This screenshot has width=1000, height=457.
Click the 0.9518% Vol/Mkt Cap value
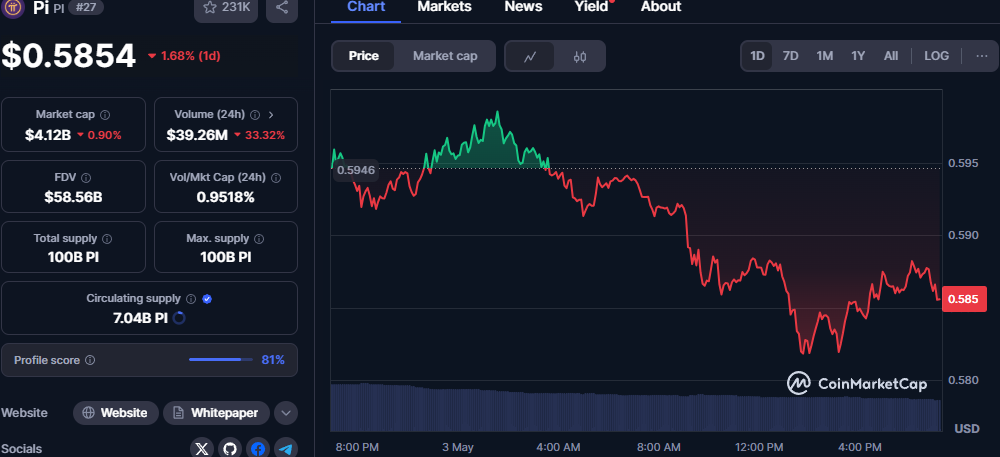point(225,197)
